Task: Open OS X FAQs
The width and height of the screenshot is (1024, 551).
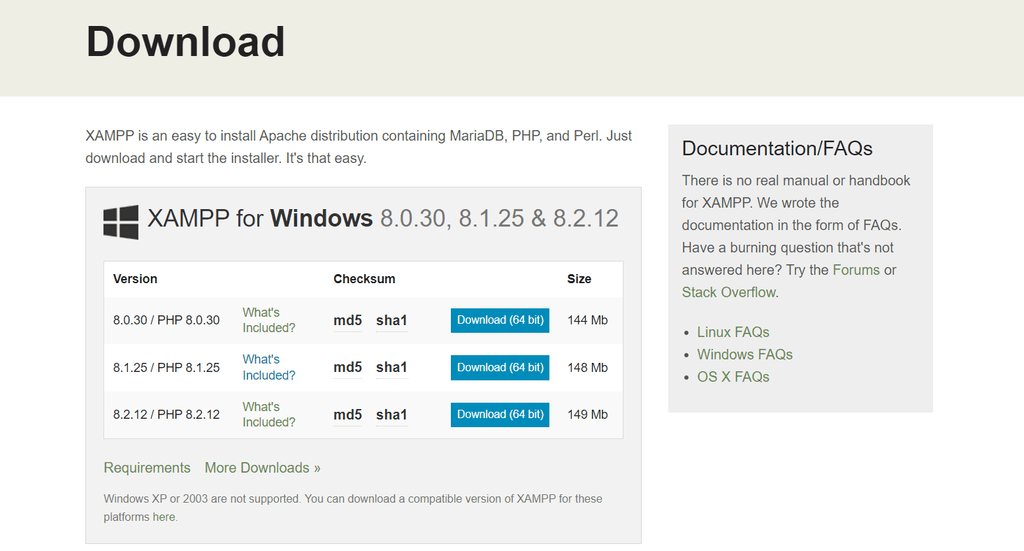Action: click(733, 377)
